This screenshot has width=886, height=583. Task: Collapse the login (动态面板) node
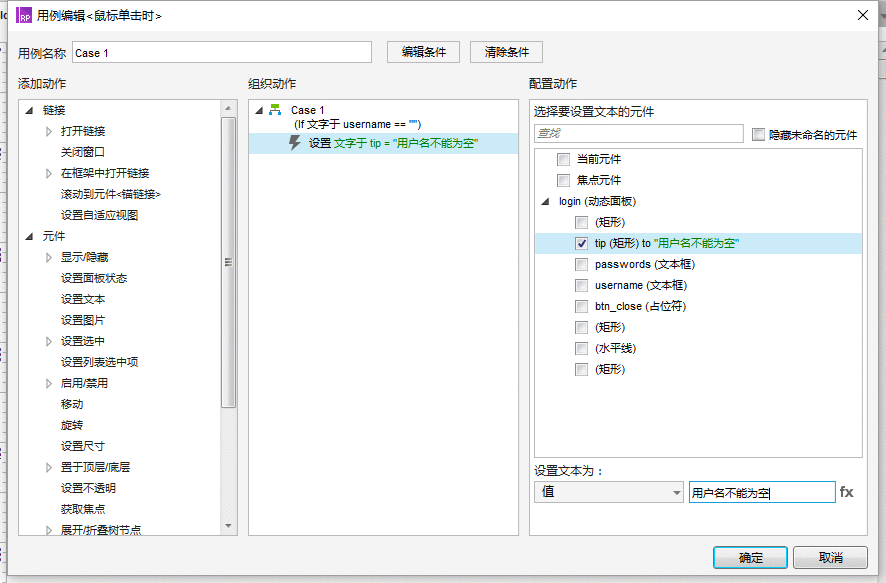tap(545, 201)
